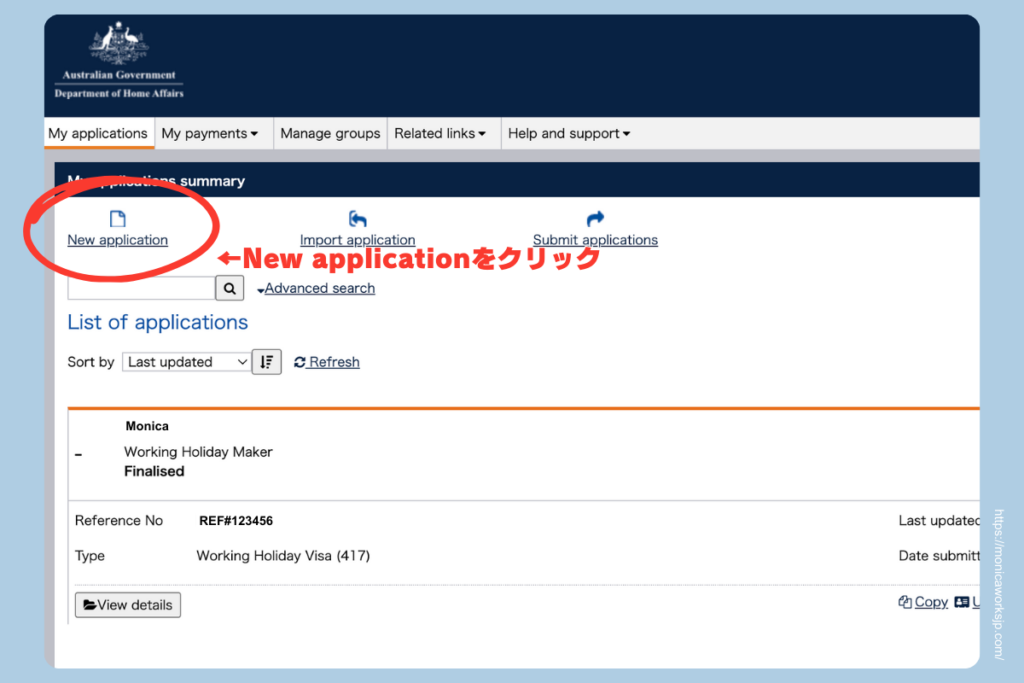
Task: Click the Finalised status text
Action: click(154, 471)
